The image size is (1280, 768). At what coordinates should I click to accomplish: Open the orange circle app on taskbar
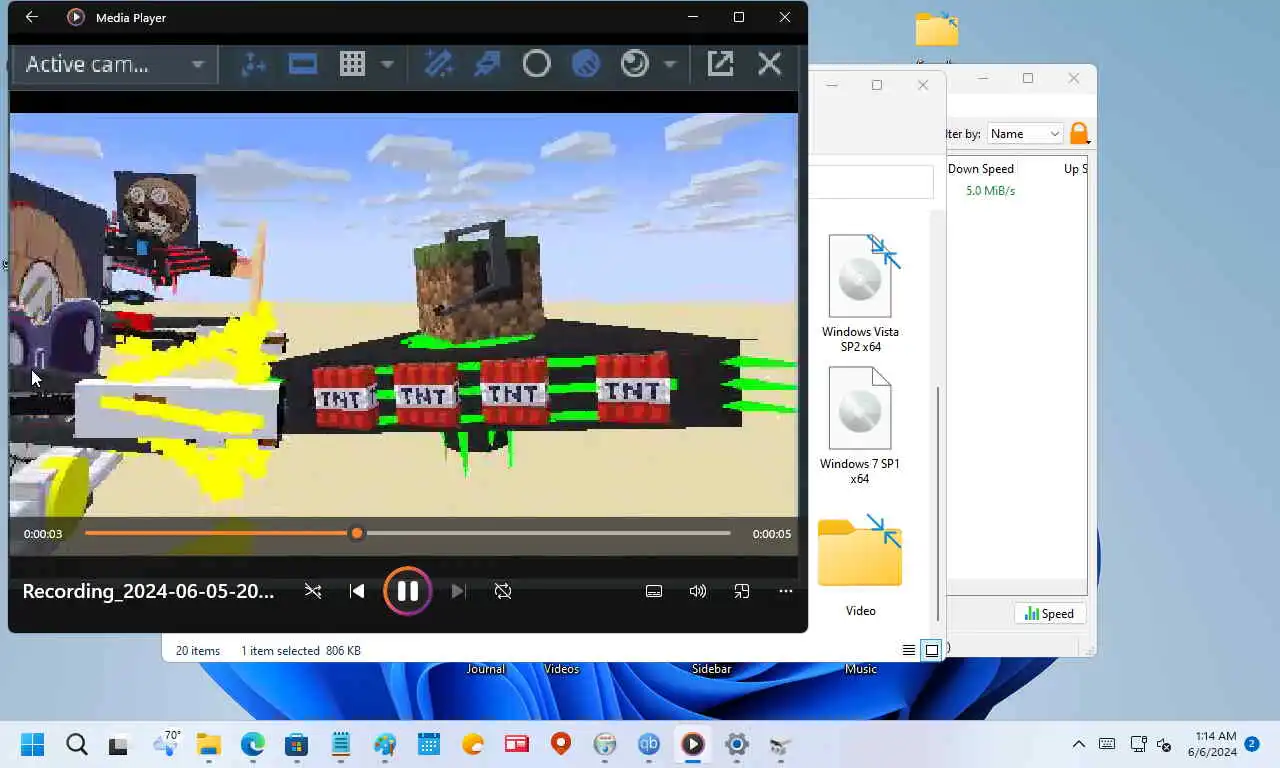(473, 744)
